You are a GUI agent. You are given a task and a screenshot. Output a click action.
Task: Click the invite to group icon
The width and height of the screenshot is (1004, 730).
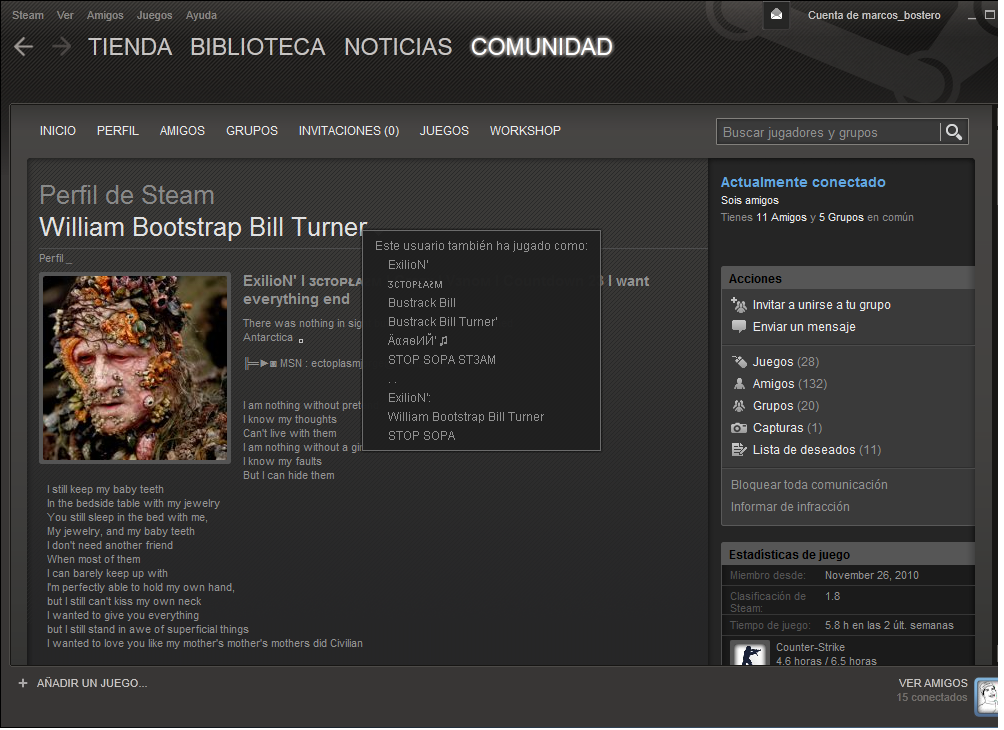point(739,305)
